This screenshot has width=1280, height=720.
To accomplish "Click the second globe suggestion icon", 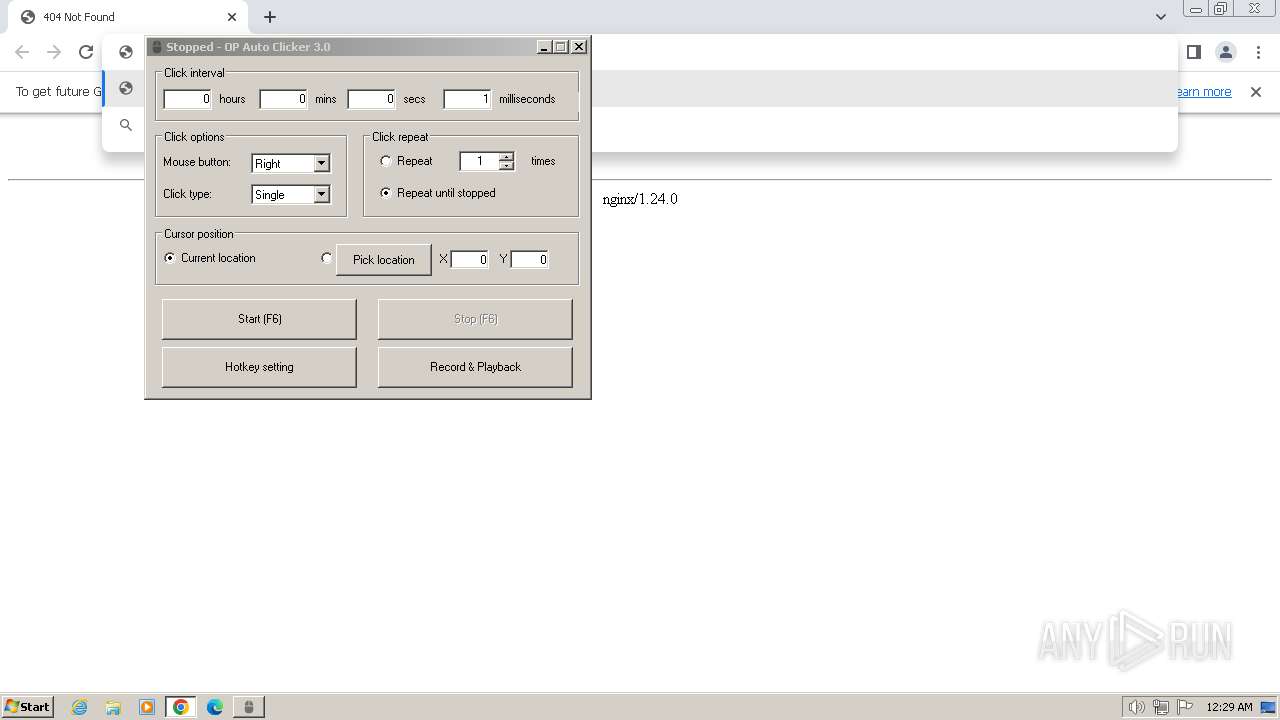I will (126, 88).
